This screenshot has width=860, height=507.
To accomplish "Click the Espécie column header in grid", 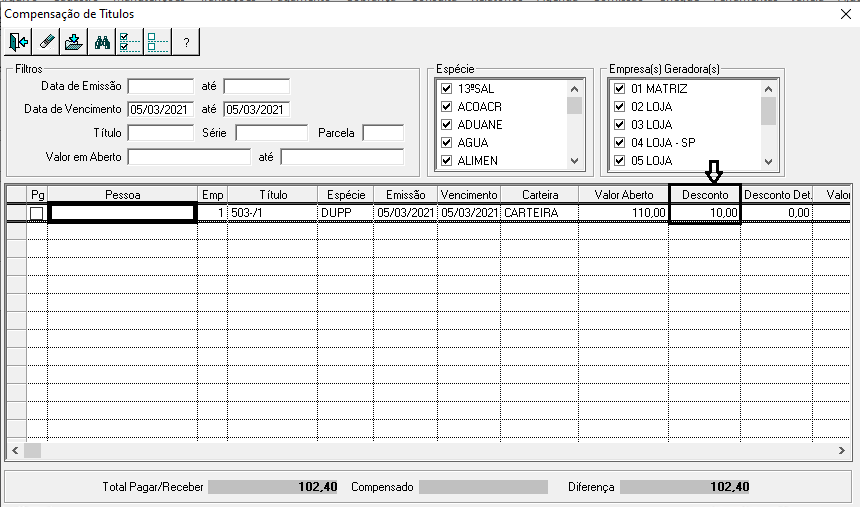I will click(x=346, y=195).
